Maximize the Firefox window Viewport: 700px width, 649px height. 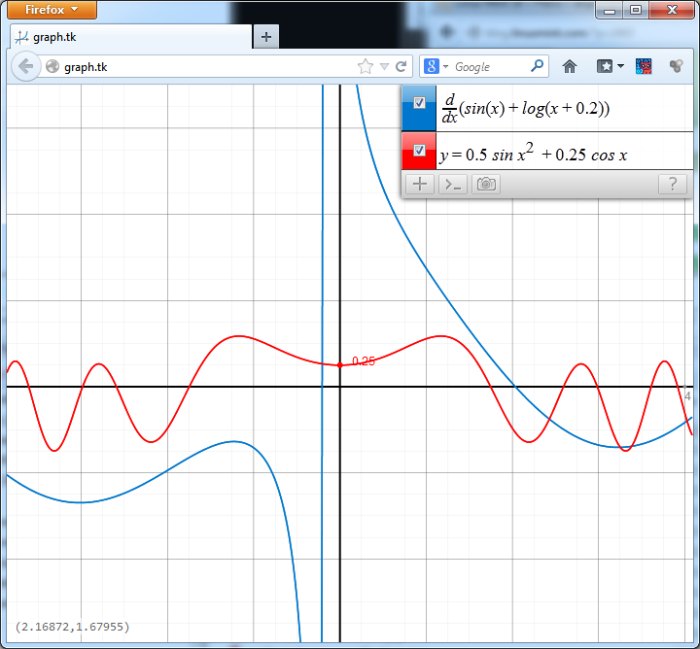pyautogui.click(x=636, y=10)
